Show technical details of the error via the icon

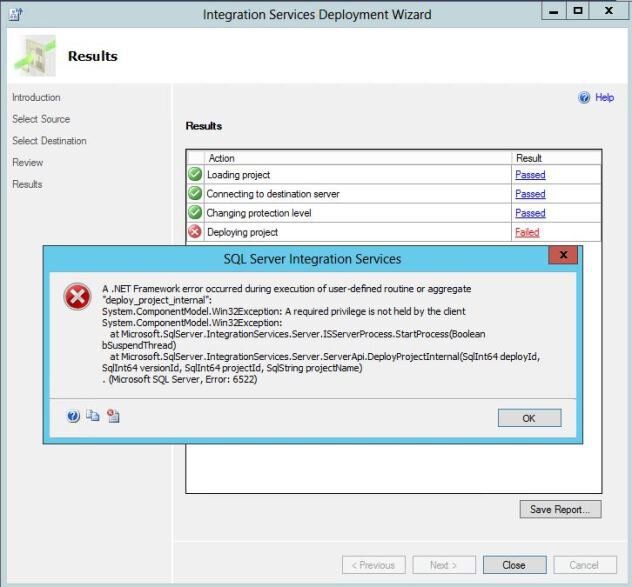click(113, 416)
